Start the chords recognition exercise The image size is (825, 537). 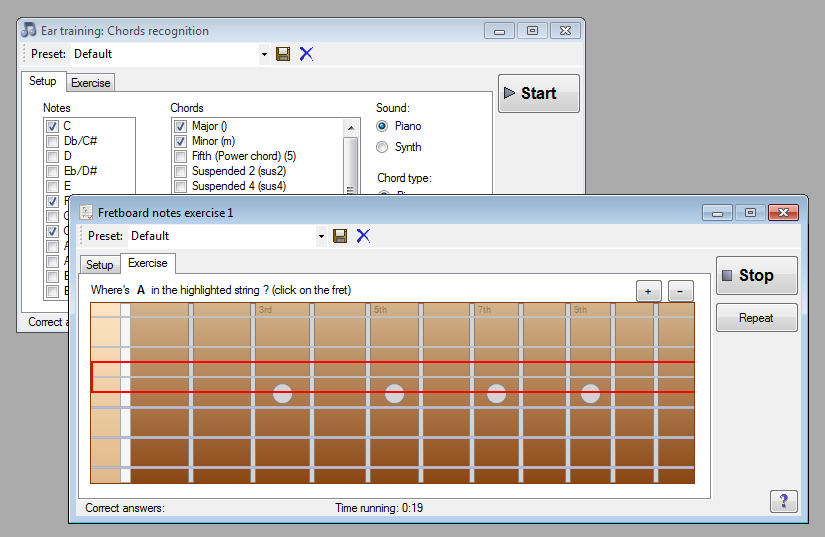coord(538,93)
